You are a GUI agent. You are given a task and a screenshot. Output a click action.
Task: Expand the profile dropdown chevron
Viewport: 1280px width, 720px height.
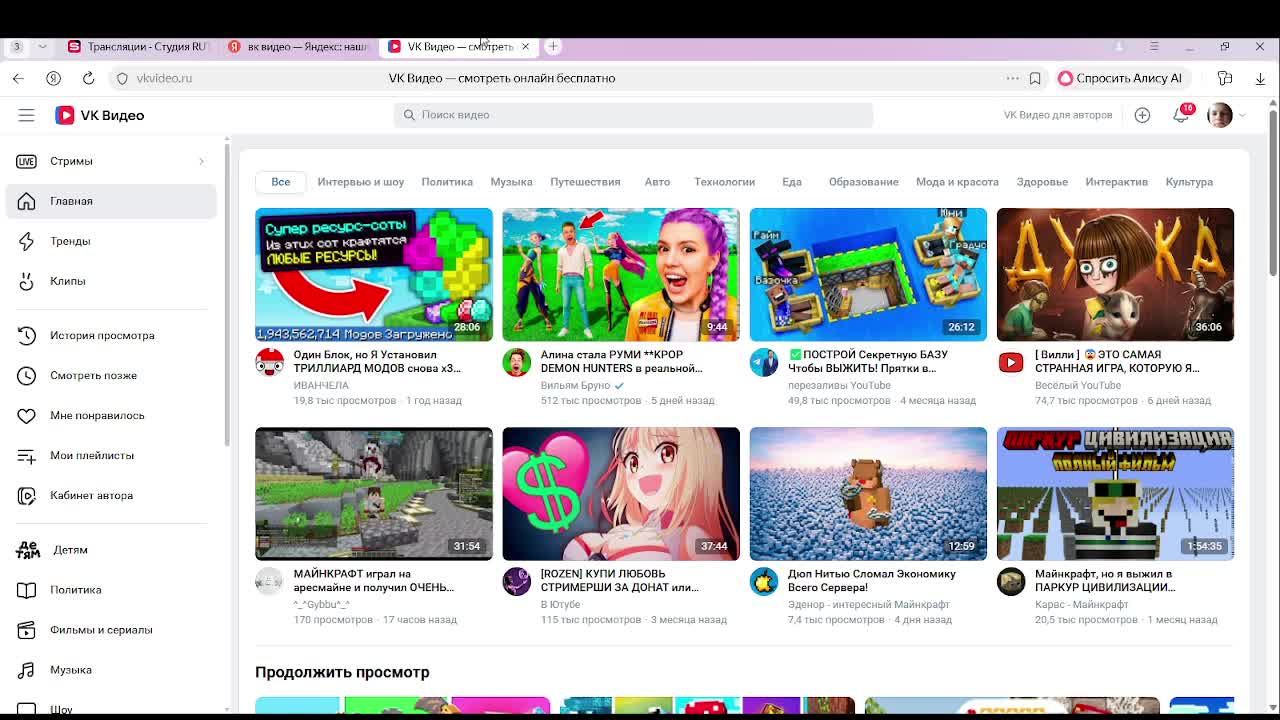[1242, 115]
